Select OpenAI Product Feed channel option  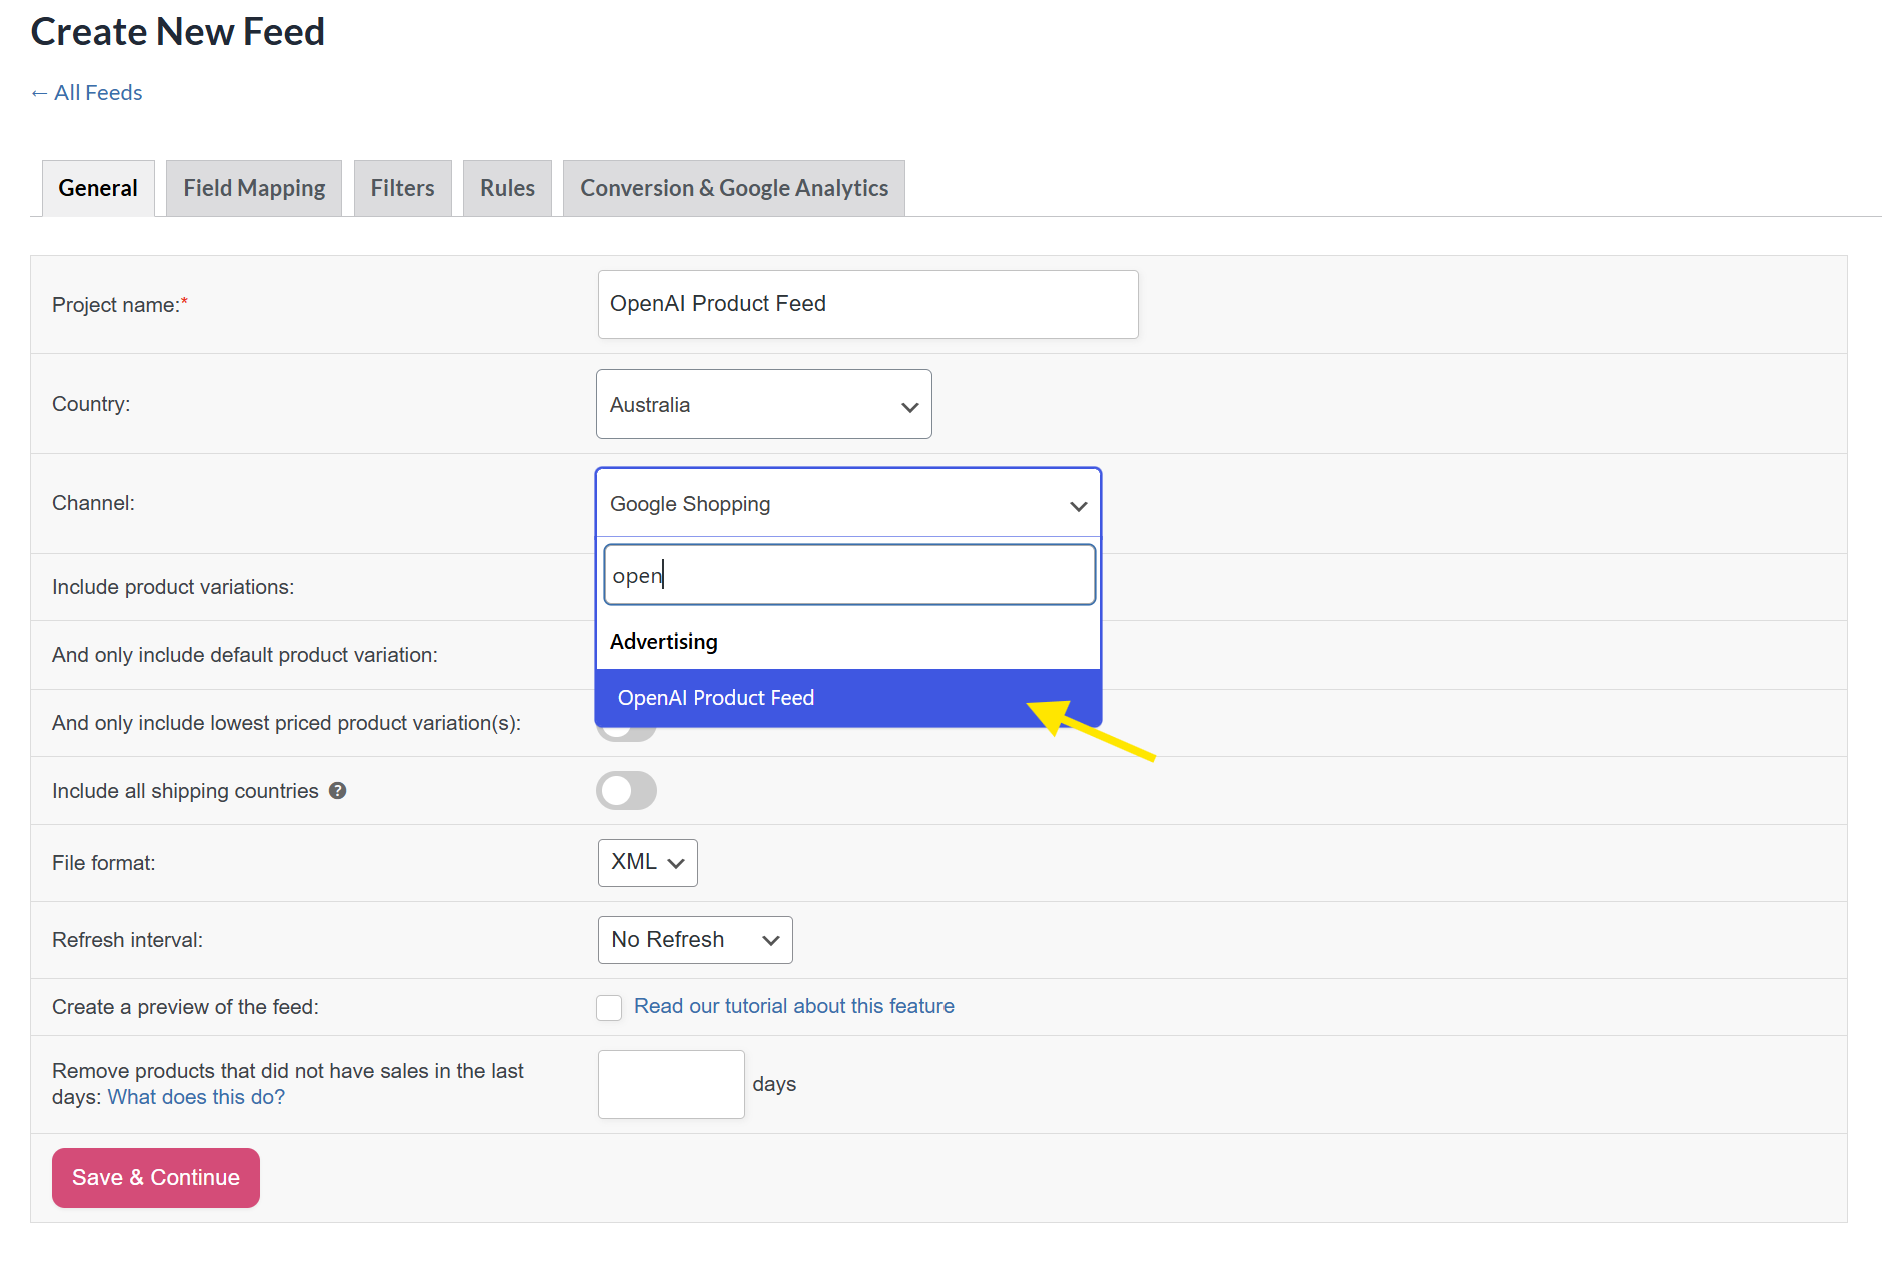[716, 698]
